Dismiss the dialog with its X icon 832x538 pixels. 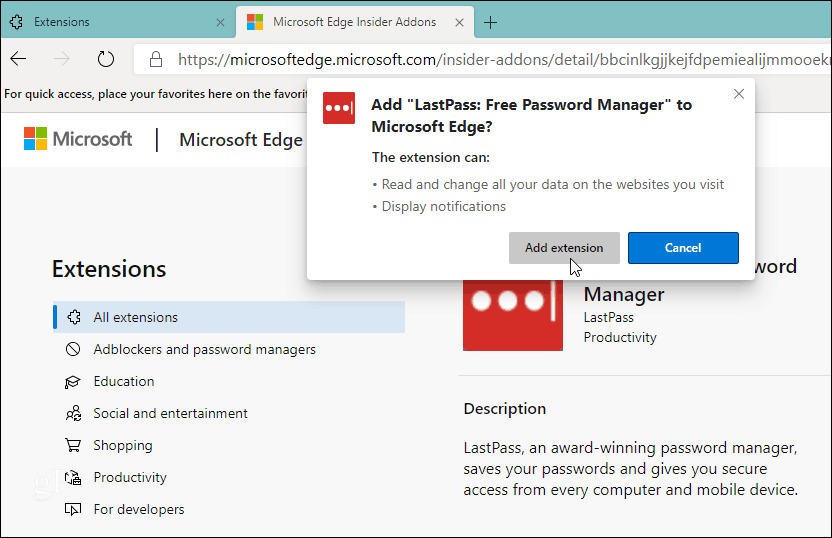pyautogui.click(x=739, y=94)
